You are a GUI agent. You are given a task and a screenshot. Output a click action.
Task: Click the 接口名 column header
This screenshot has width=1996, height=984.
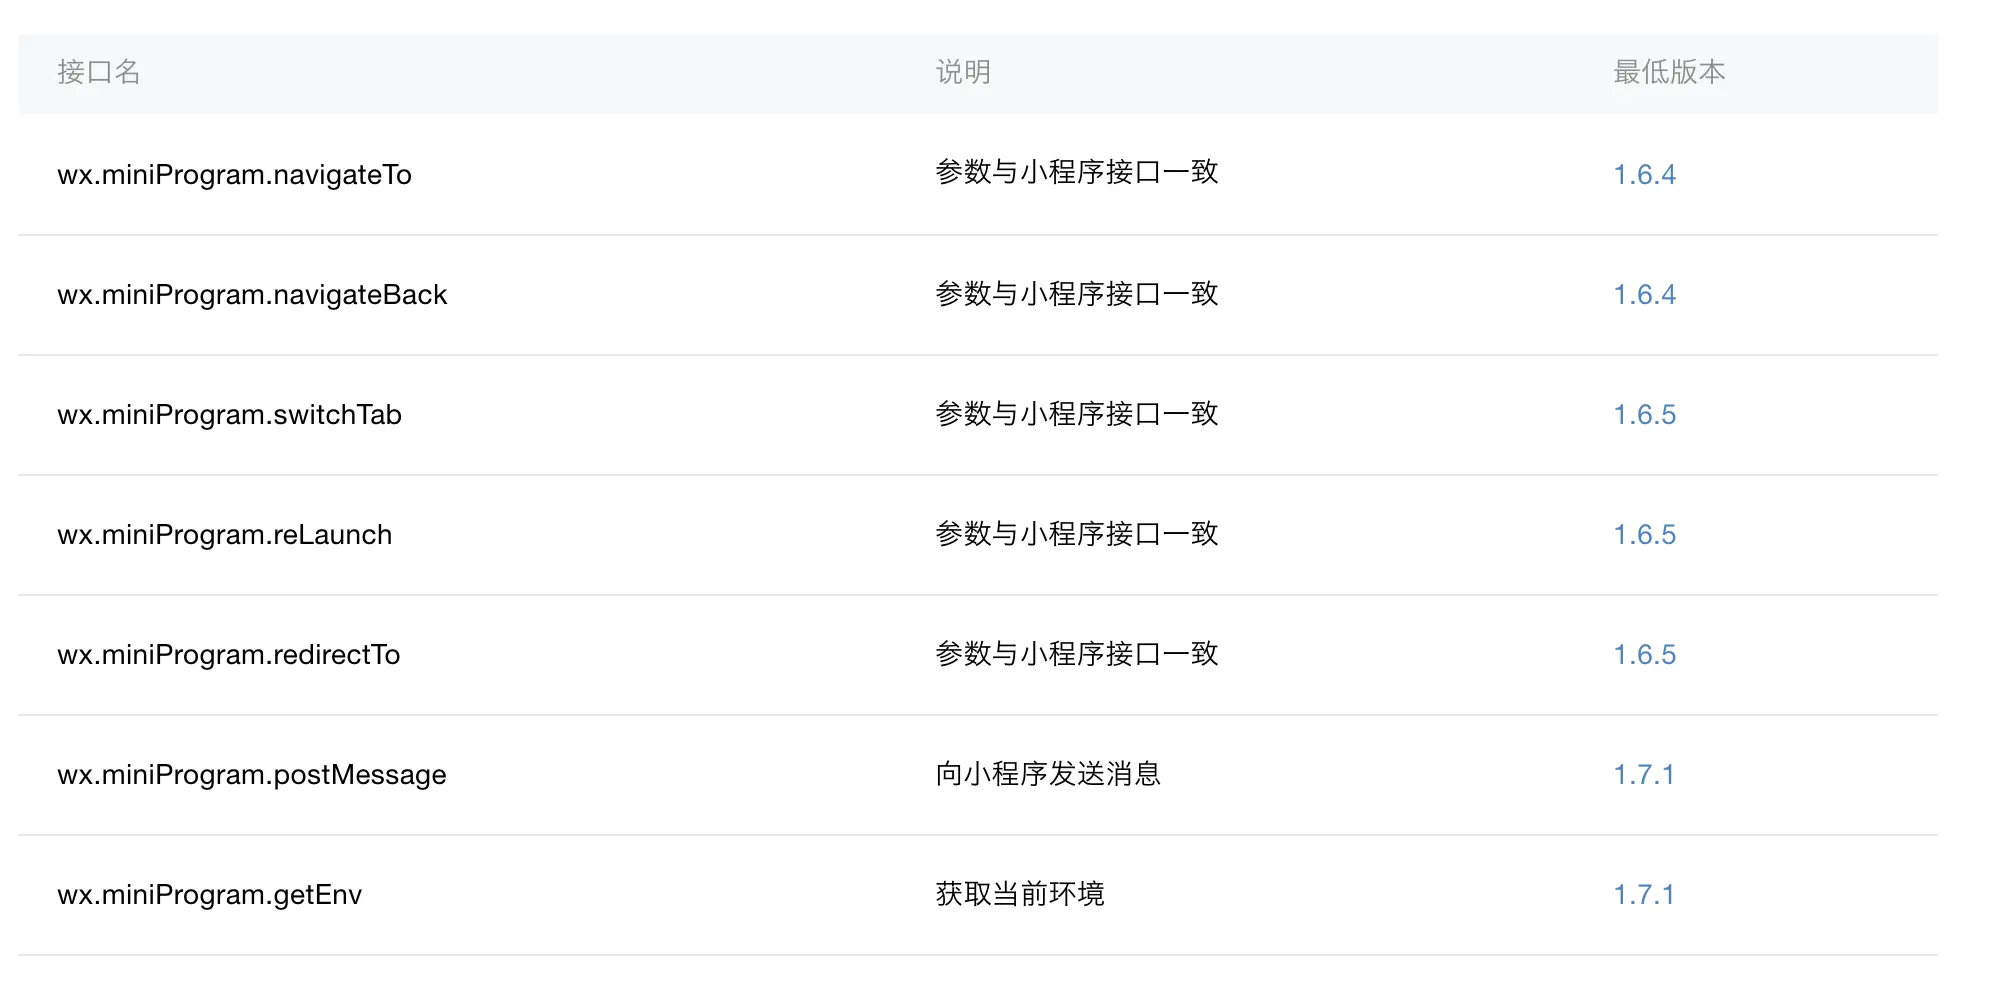coord(98,72)
